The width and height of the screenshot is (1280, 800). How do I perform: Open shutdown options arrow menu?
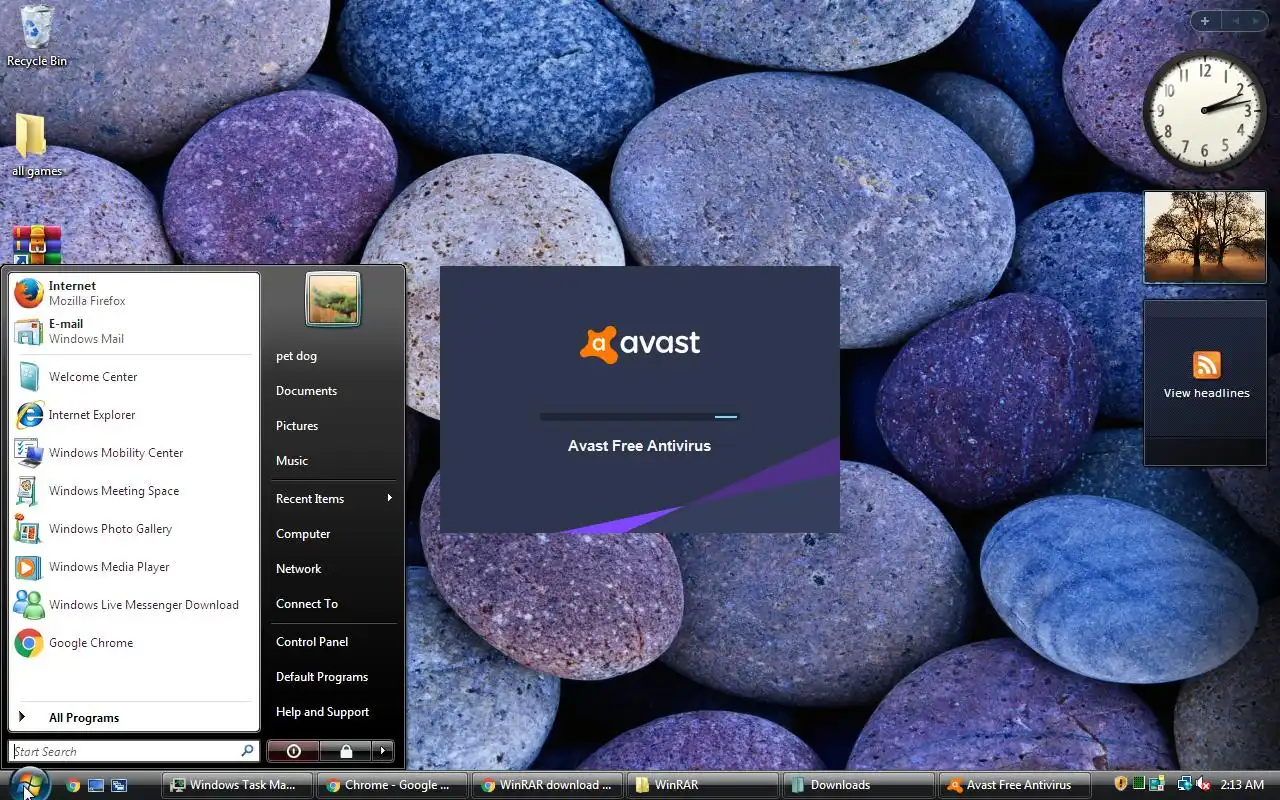click(x=383, y=750)
